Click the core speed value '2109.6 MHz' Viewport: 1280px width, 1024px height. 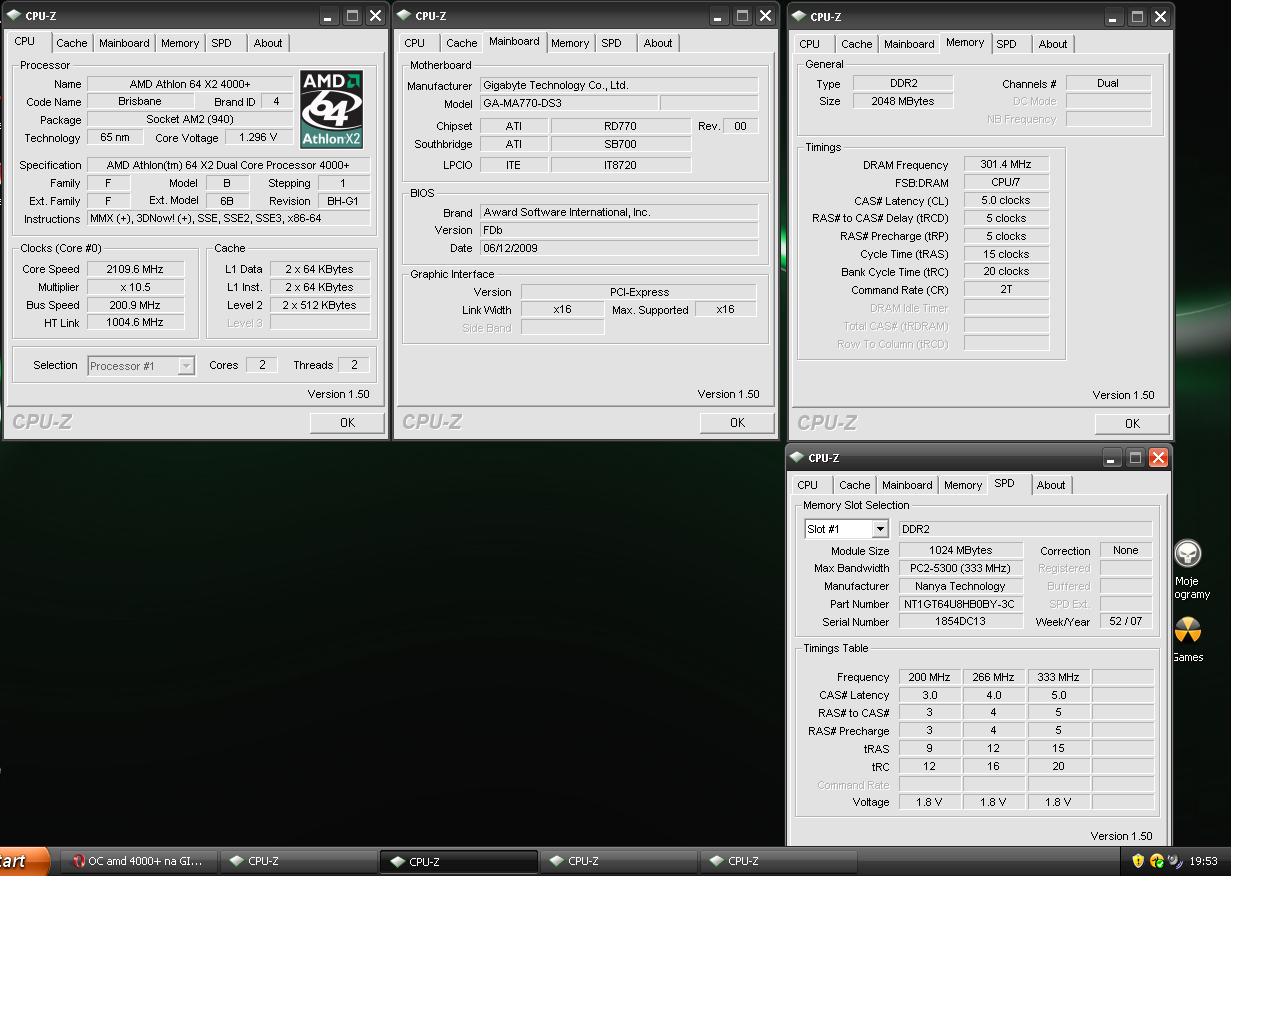(x=135, y=269)
